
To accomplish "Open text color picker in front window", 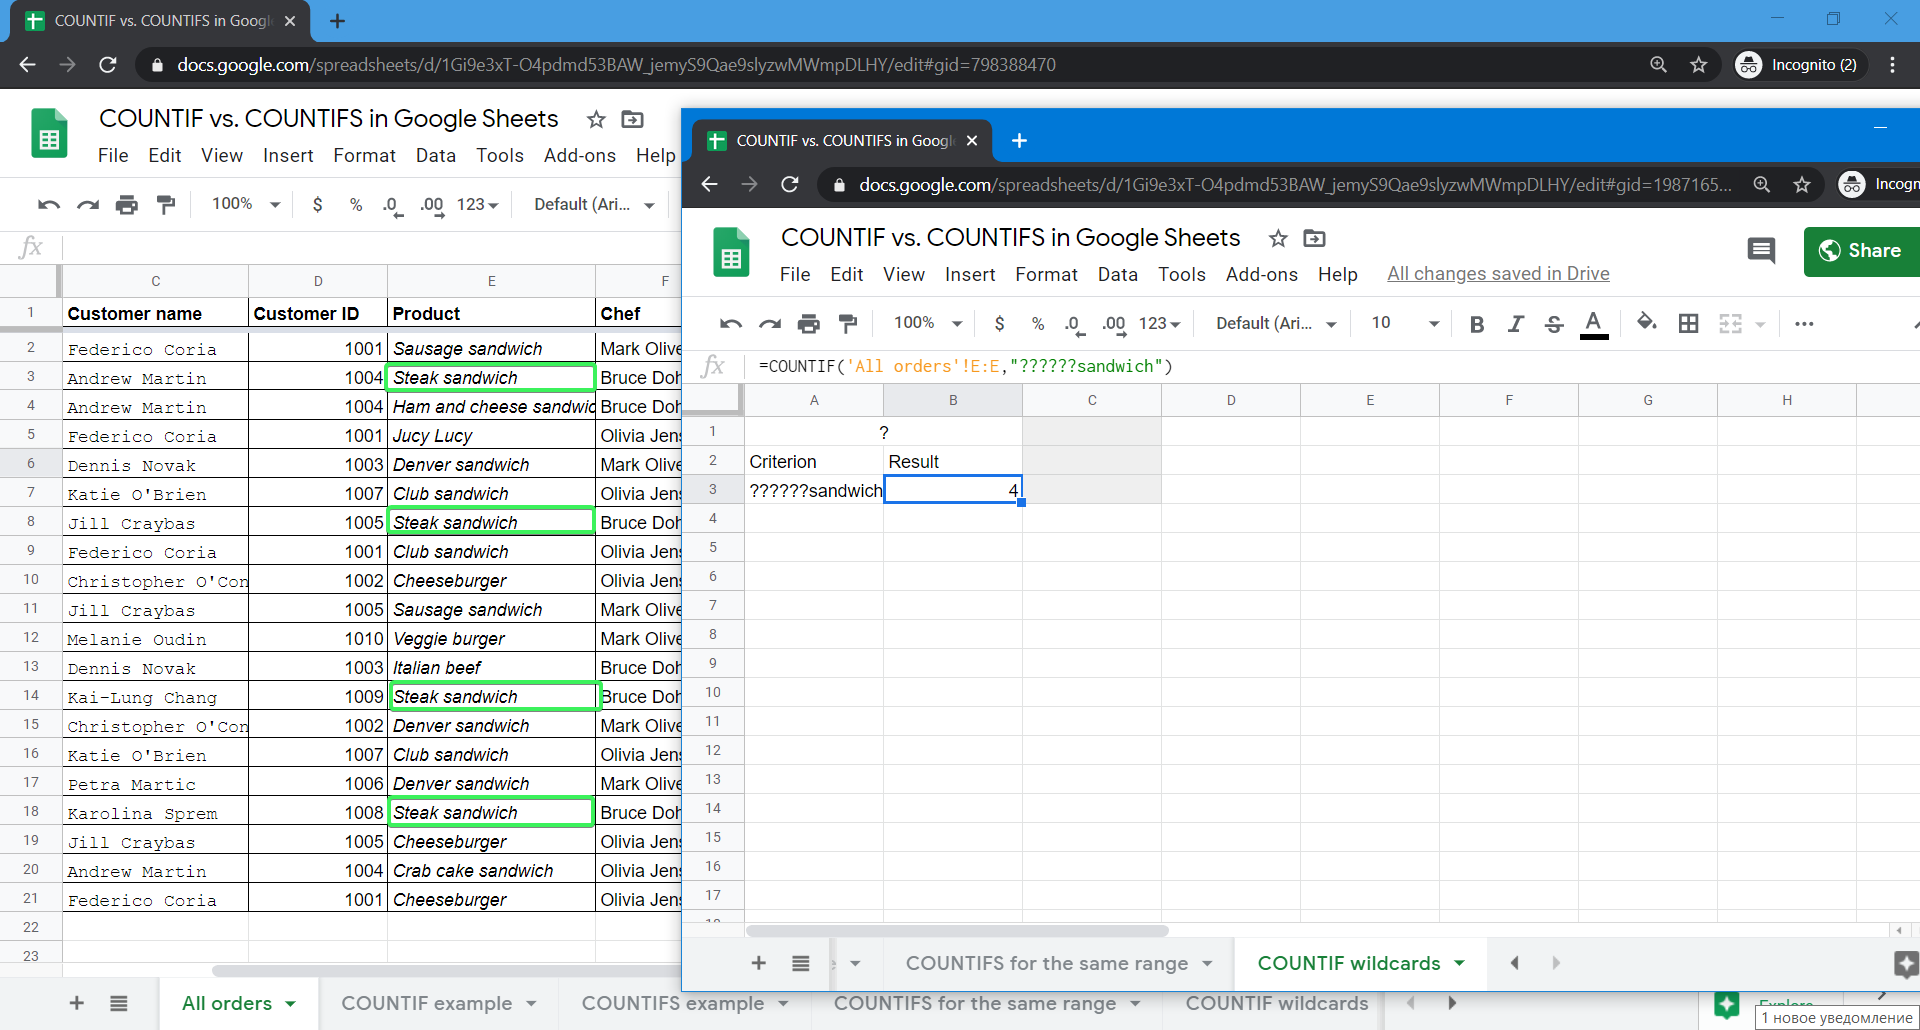I will click(1594, 324).
